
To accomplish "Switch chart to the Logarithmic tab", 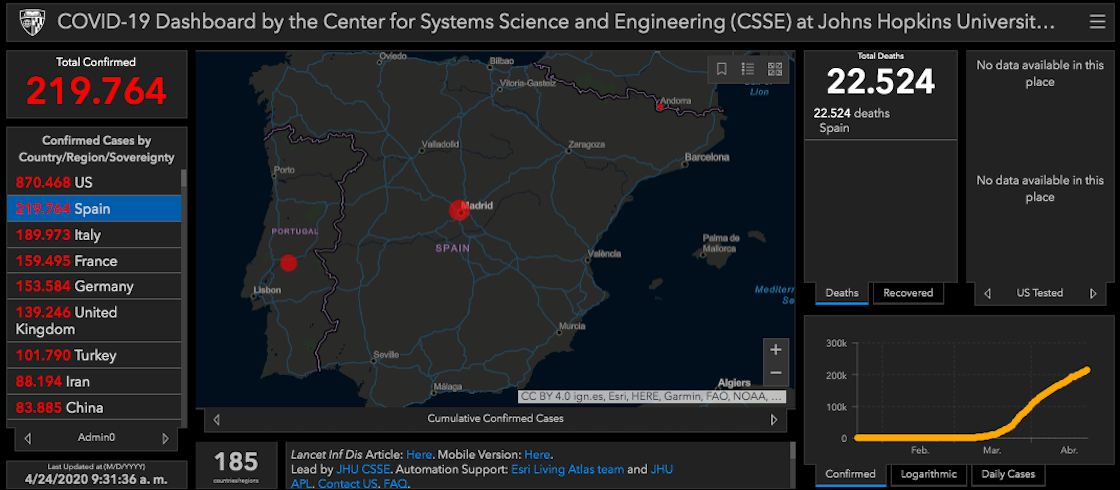I will (x=926, y=474).
